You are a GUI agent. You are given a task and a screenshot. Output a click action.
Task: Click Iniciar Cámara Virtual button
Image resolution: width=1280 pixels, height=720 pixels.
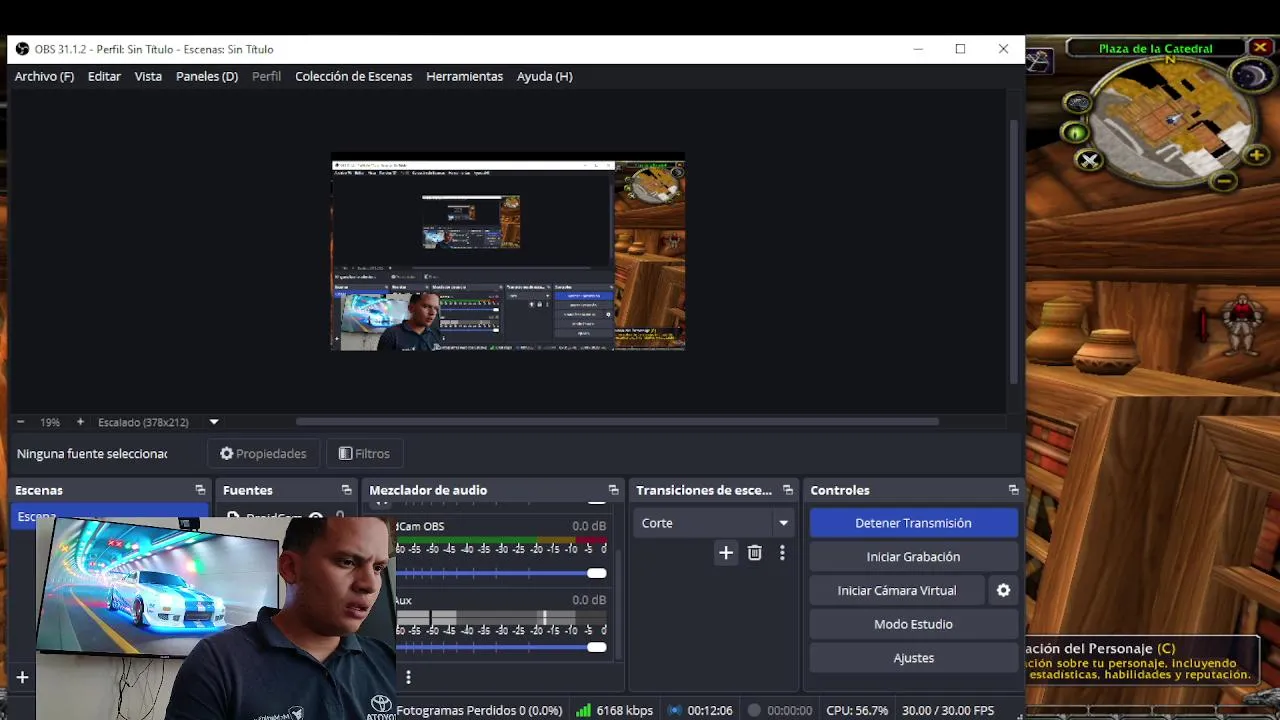[897, 591]
